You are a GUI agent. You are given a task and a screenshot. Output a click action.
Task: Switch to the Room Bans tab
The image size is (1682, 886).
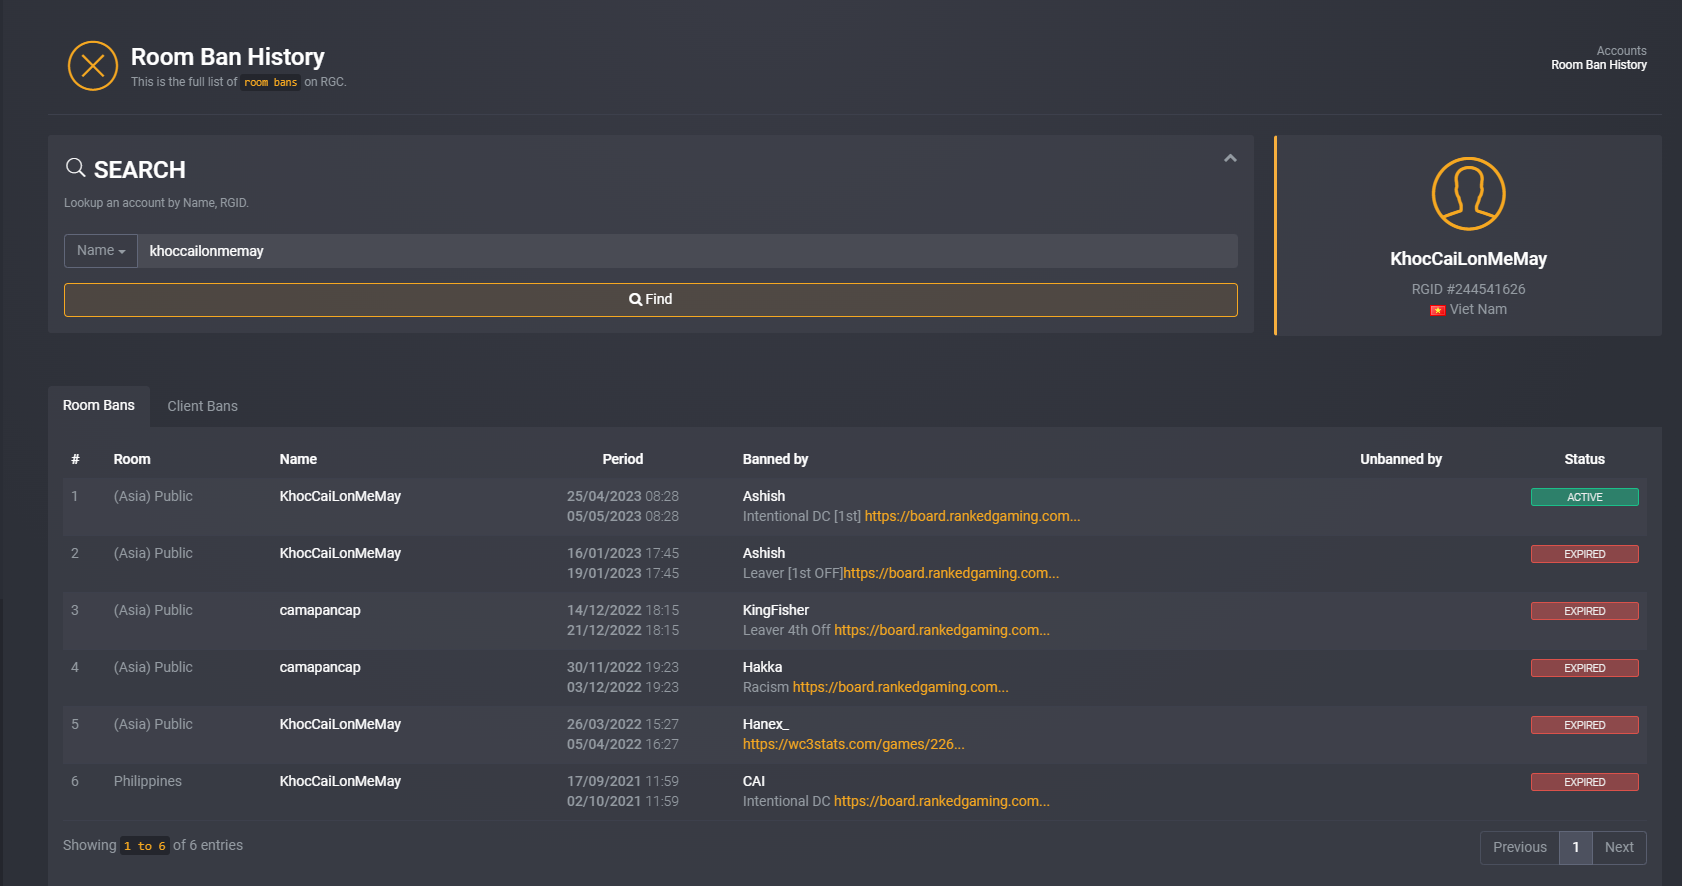[x=99, y=406]
